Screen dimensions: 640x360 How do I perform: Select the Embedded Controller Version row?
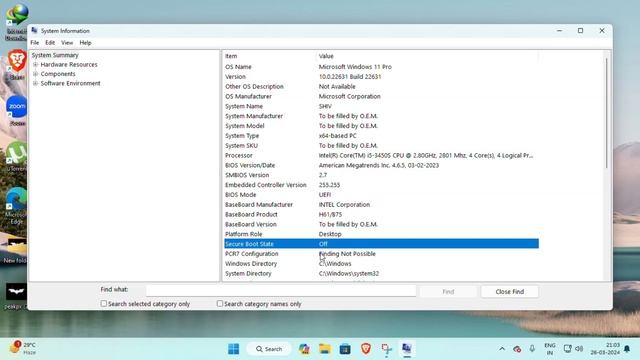click(x=381, y=184)
